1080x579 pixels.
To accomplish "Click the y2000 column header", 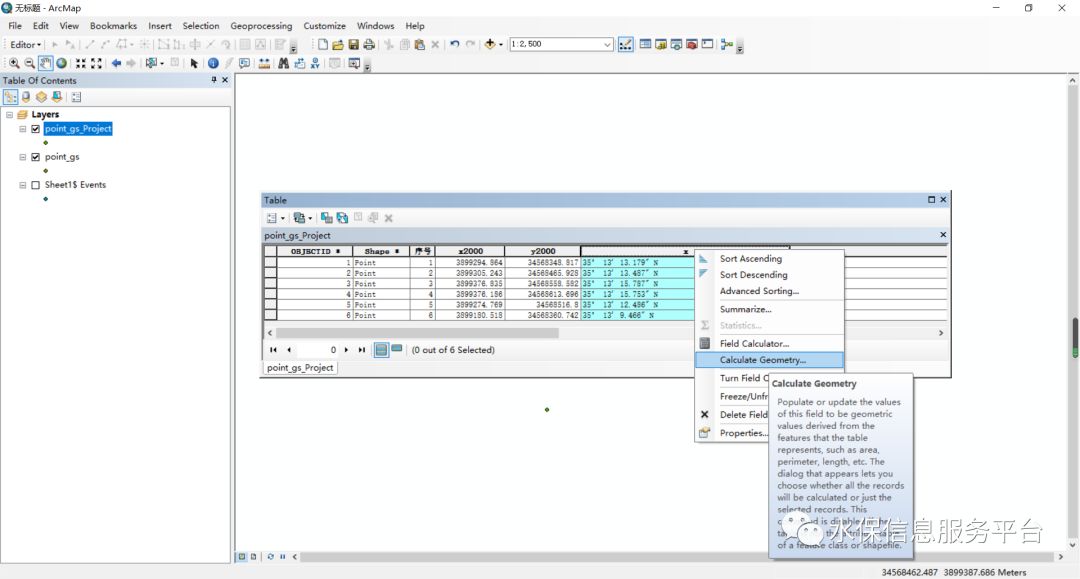I will [x=543, y=251].
